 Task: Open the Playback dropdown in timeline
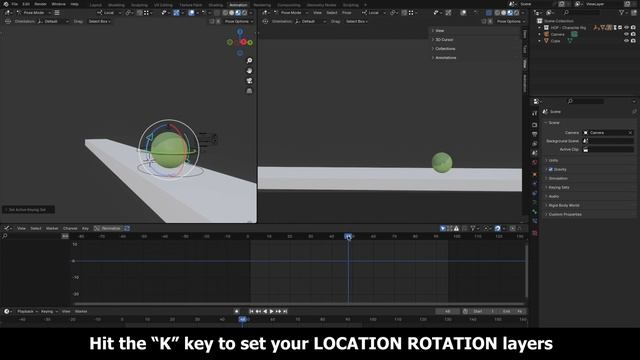pyautogui.click(x=27, y=311)
